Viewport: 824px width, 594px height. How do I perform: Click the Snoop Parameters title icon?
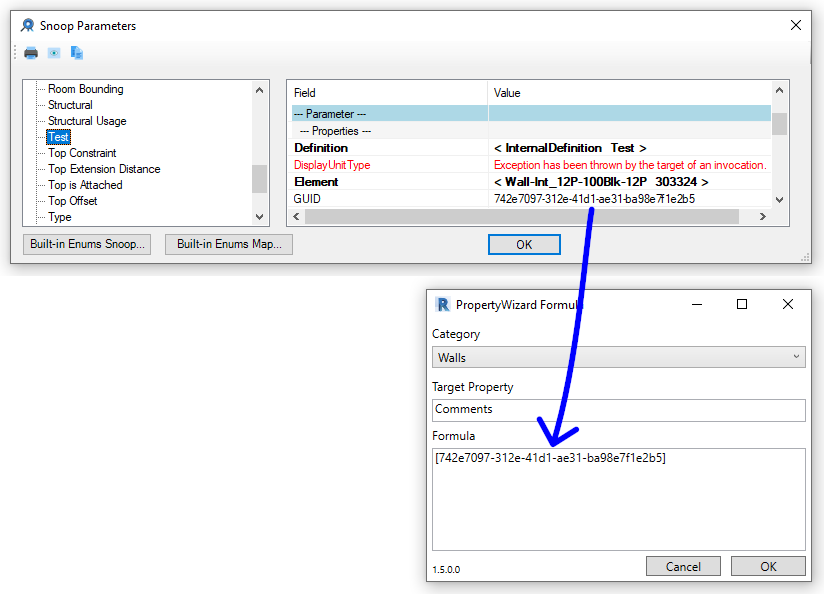pos(27,26)
